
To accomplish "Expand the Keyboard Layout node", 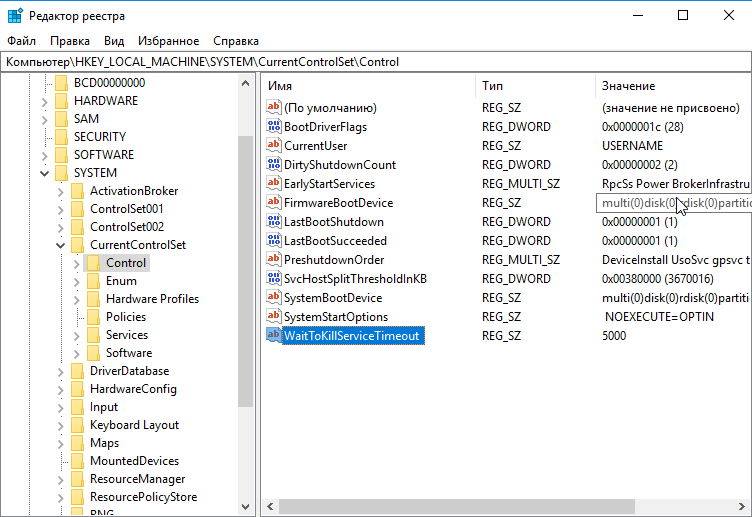I will pos(60,426).
